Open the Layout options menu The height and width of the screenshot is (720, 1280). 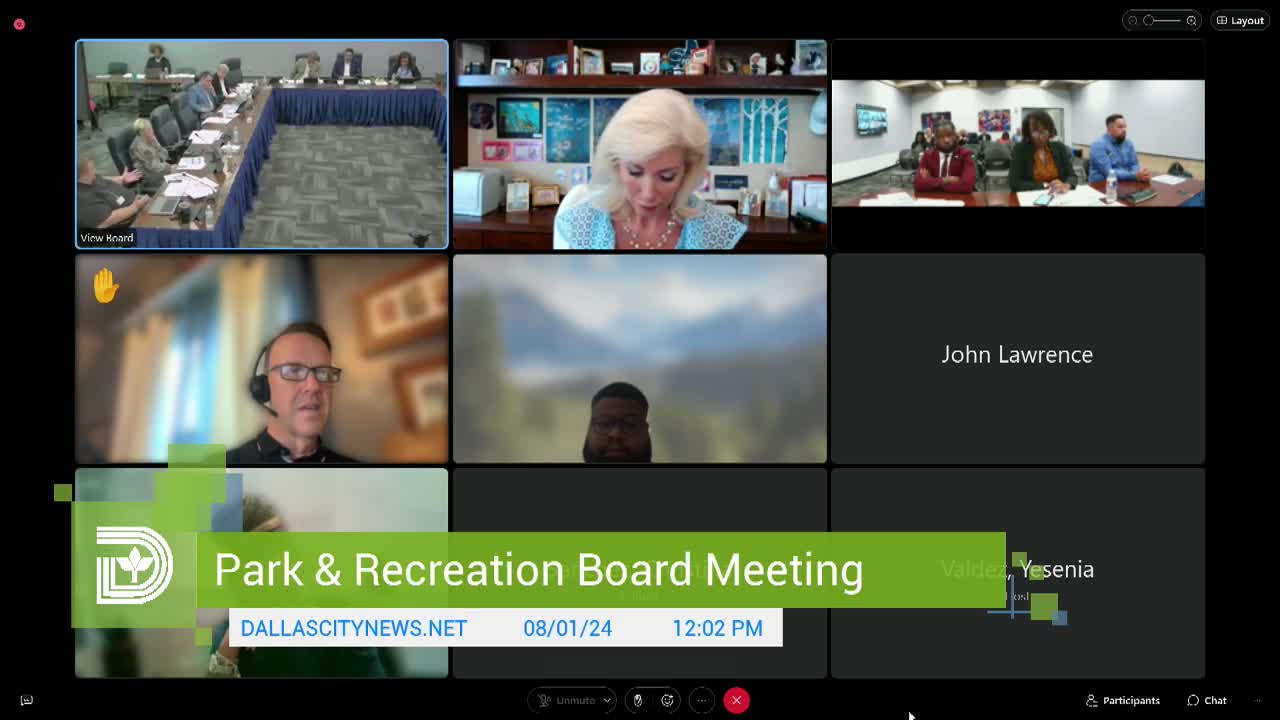tap(1240, 20)
